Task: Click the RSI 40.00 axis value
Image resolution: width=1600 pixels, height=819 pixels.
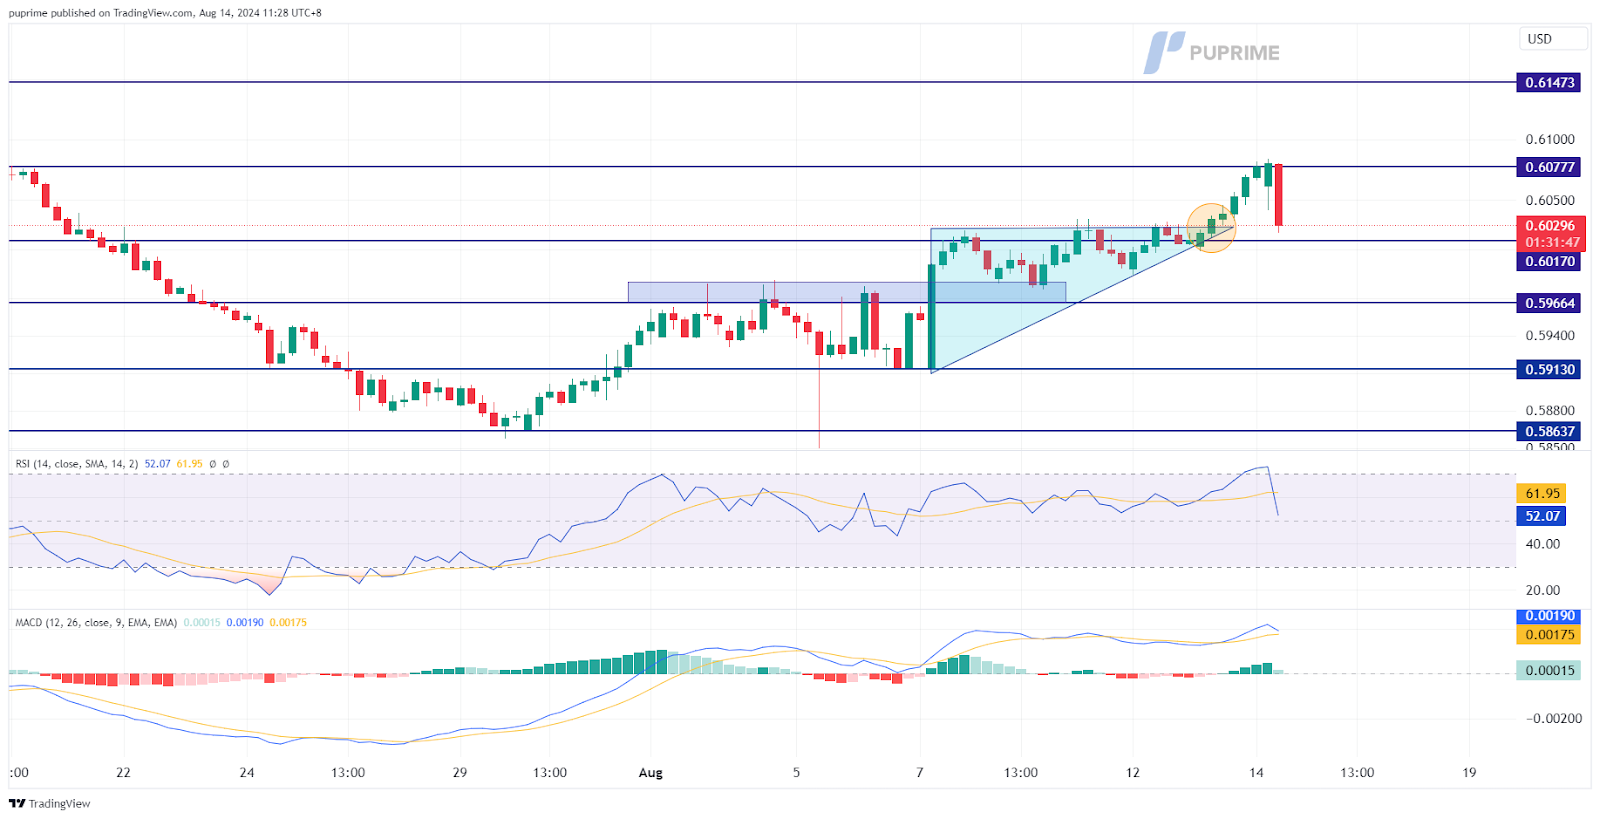Action: pyautogui.click(x=1543, y=545)
